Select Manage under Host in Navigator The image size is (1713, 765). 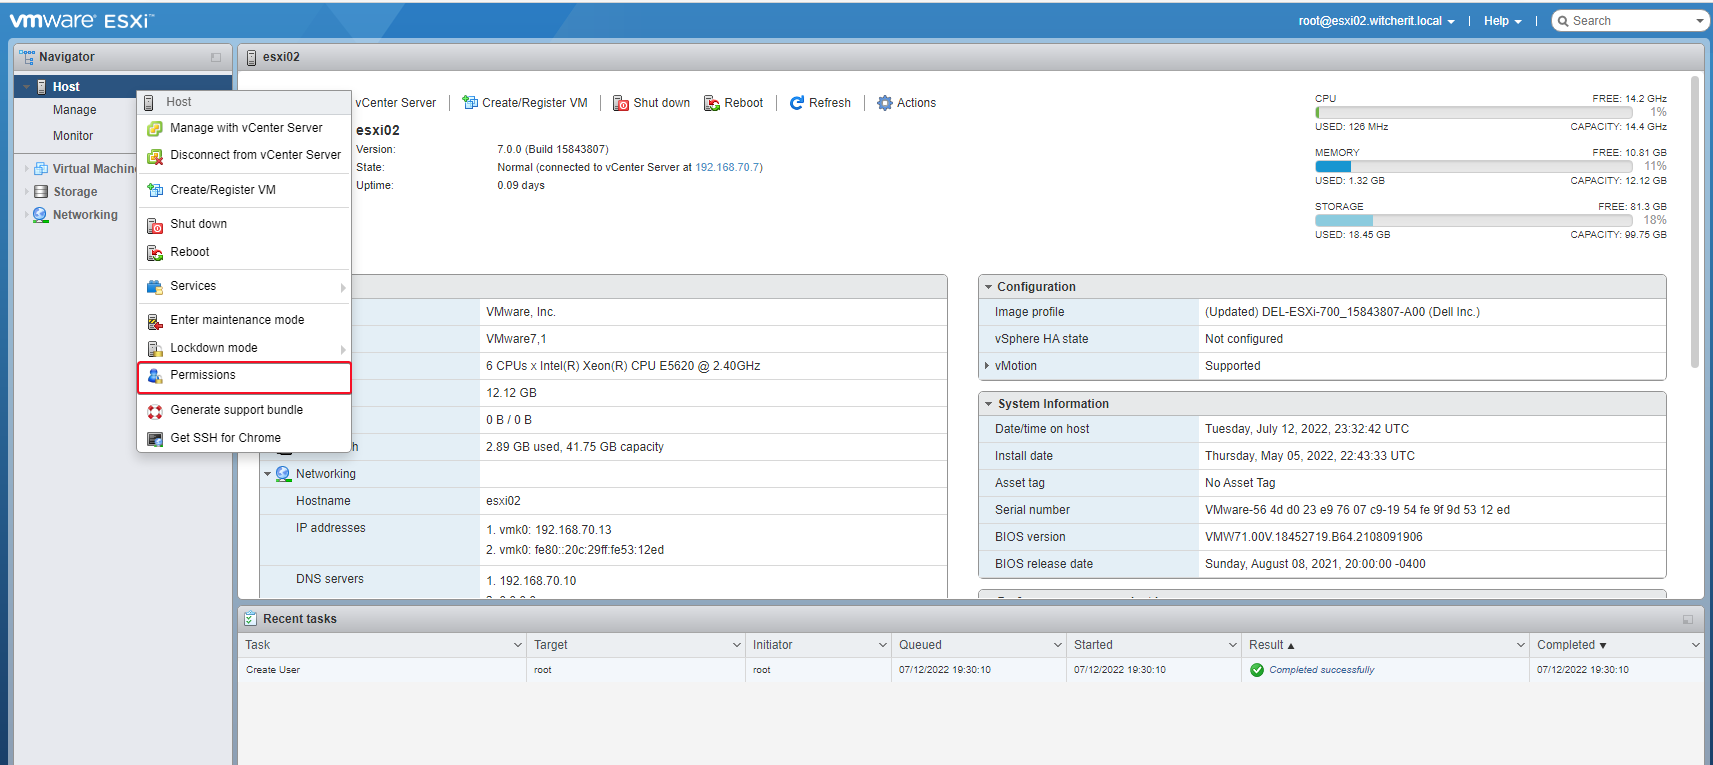coord(75,110)
